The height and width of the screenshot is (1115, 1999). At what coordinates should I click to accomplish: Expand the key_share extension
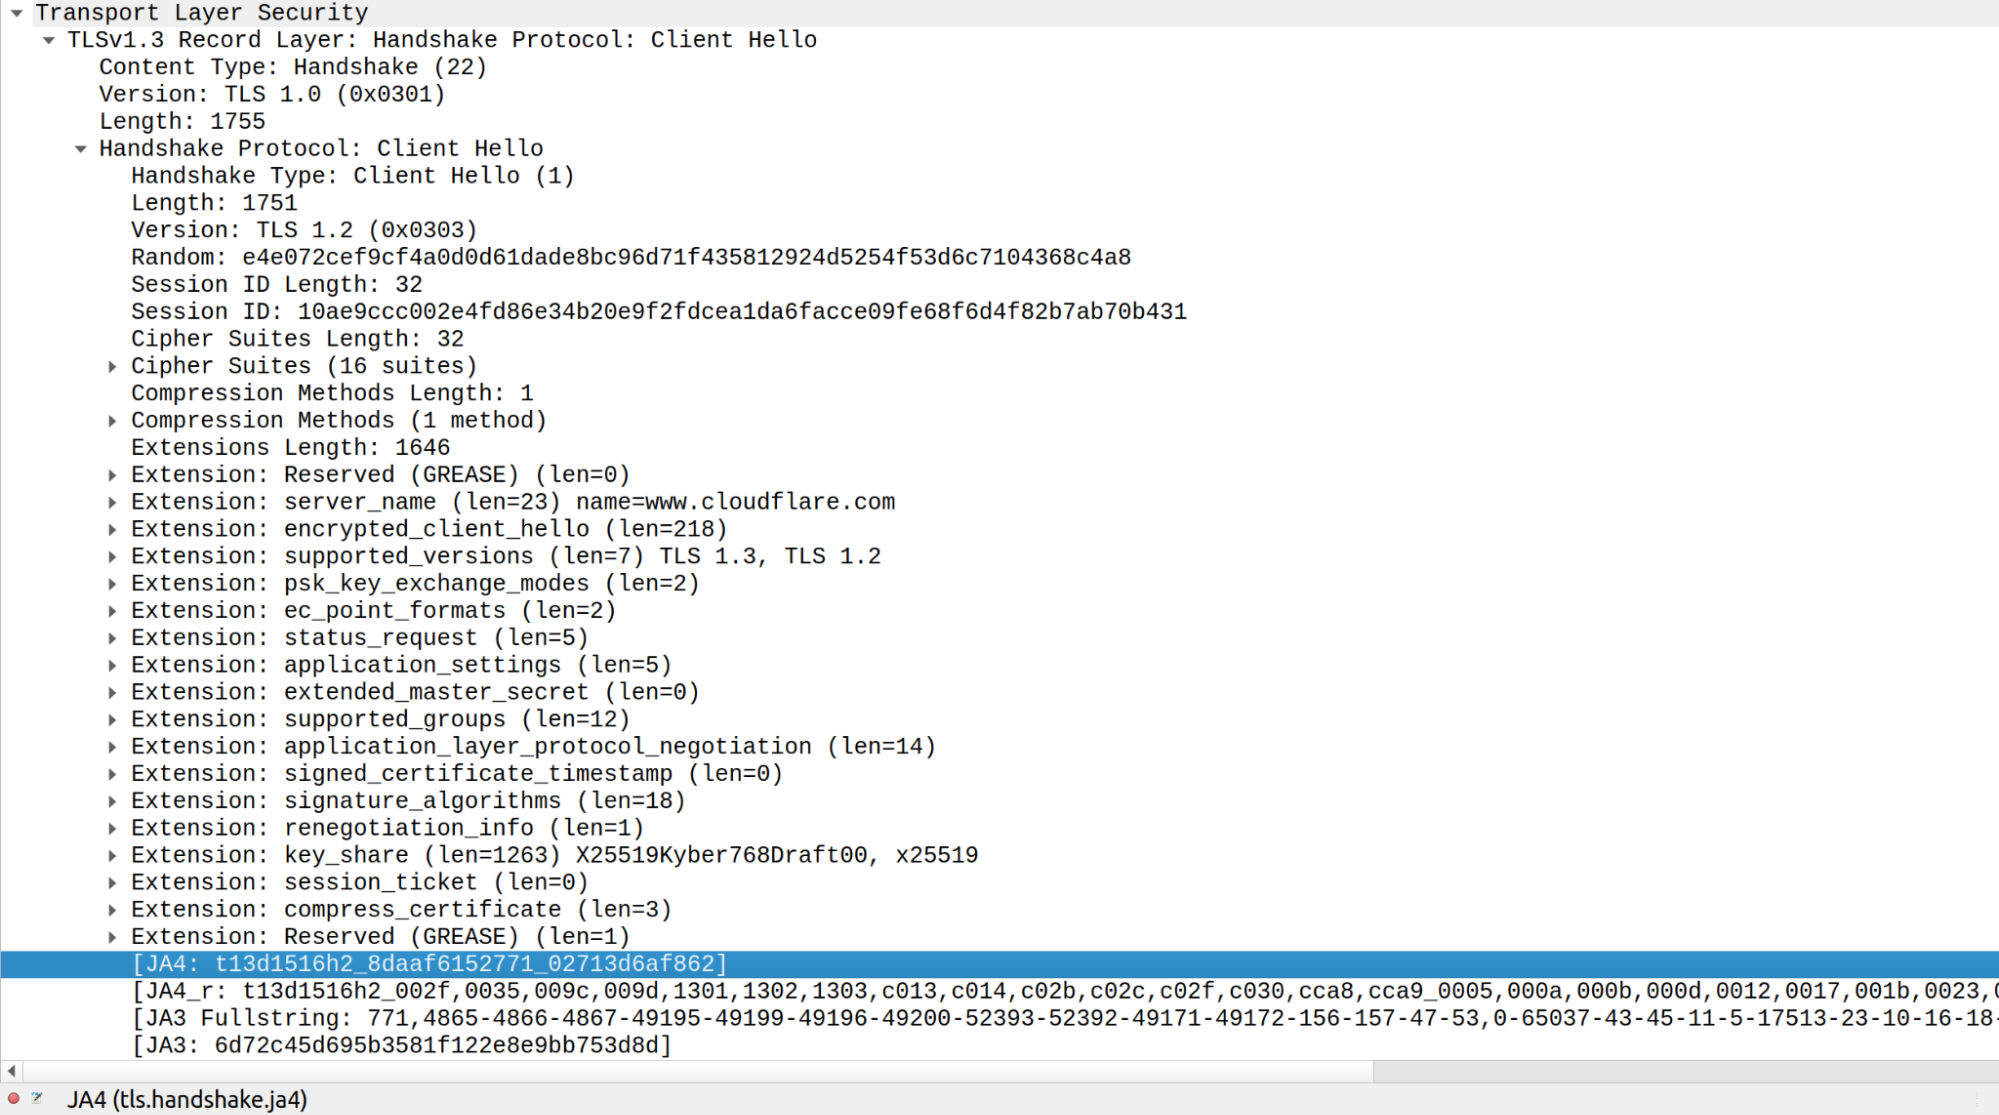click(113, 856)
